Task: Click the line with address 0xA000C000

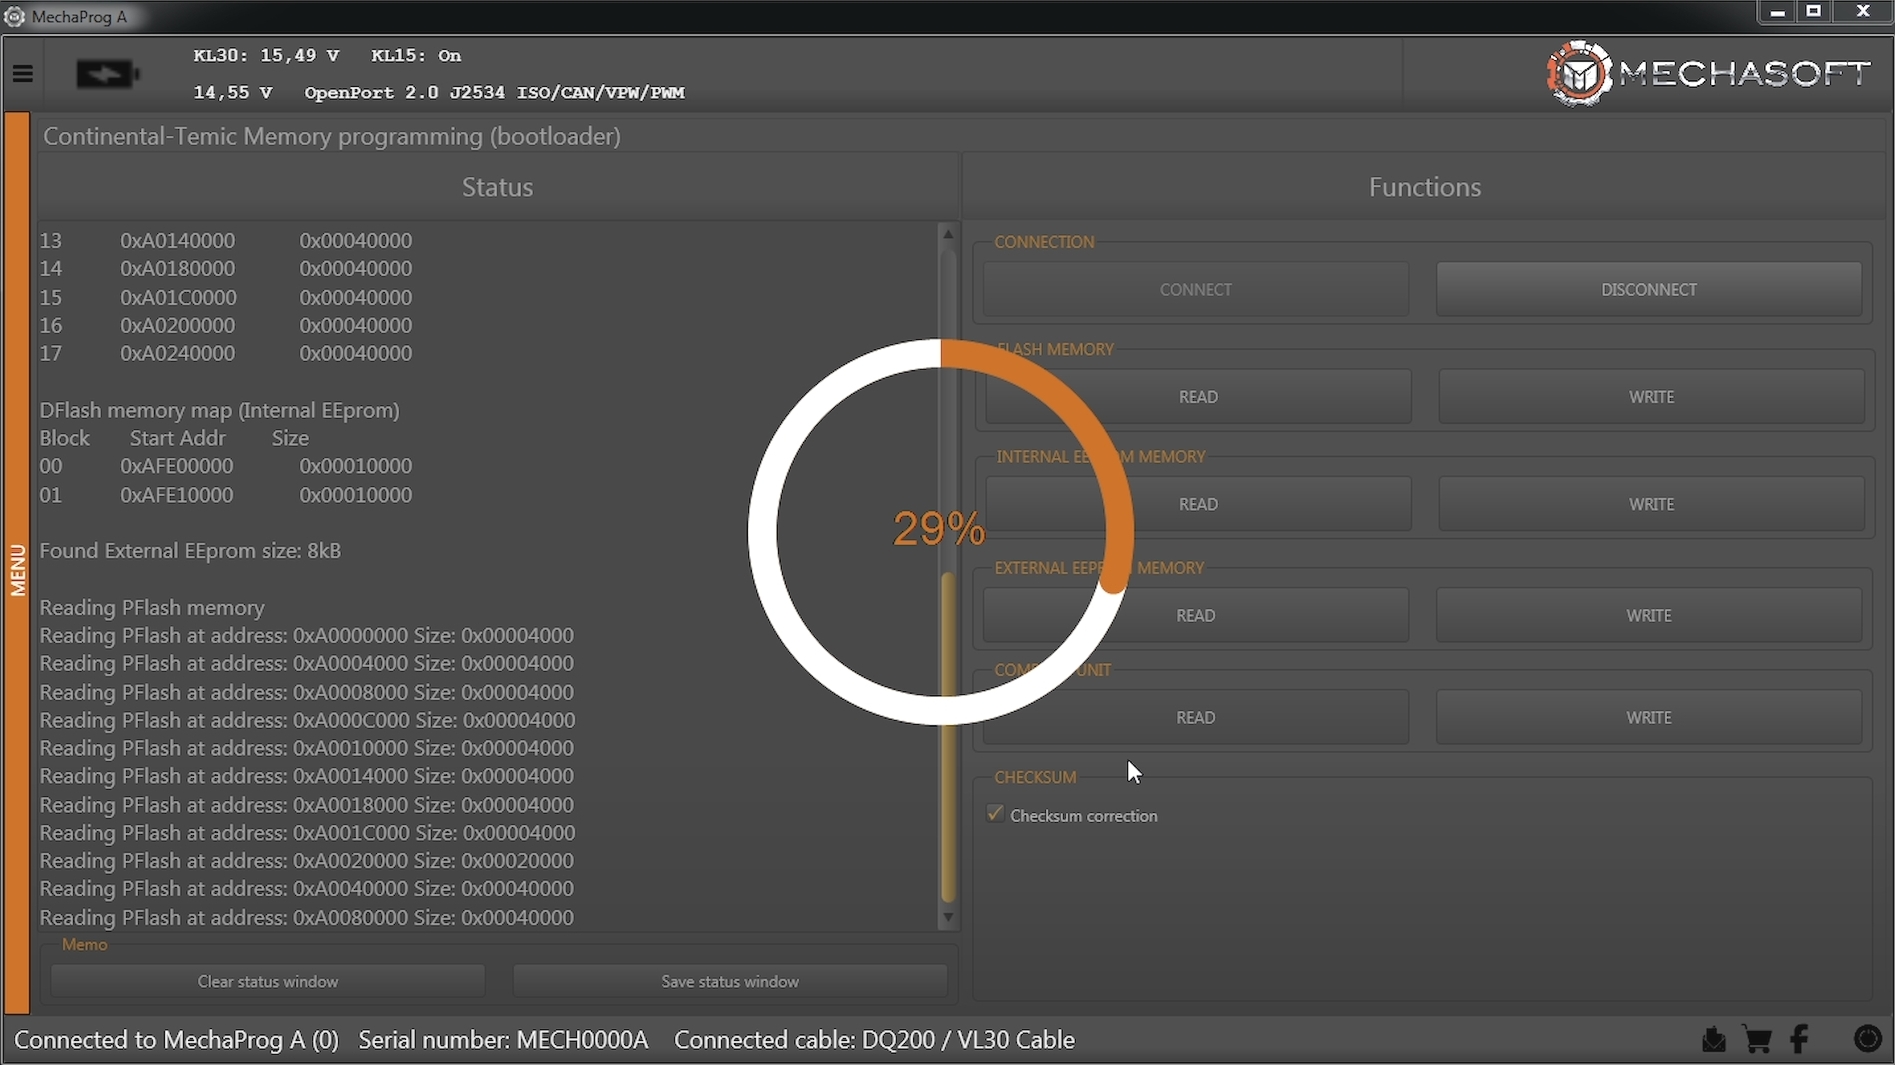Action: [307, 720]
